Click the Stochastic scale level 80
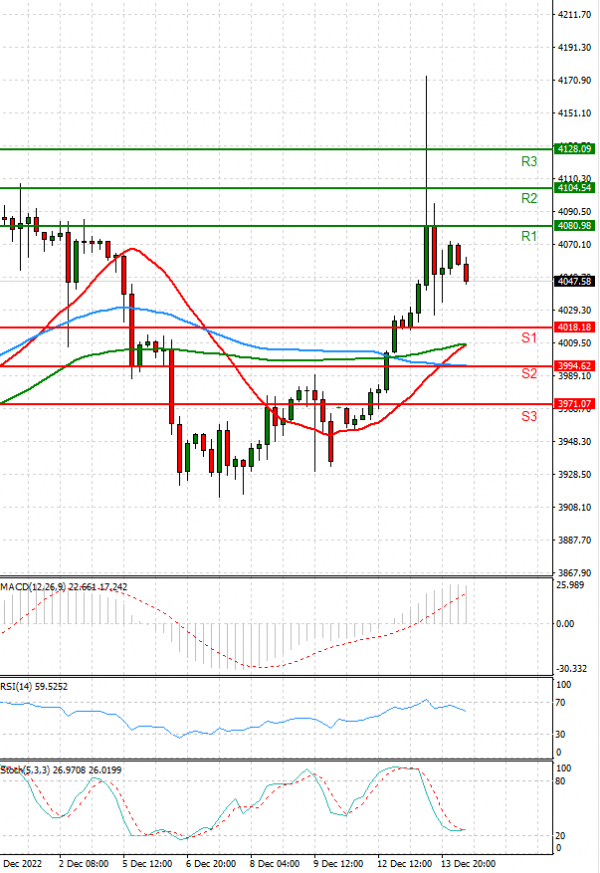The image size is (600, 873). pyautogui.click(x=561, y=781)
